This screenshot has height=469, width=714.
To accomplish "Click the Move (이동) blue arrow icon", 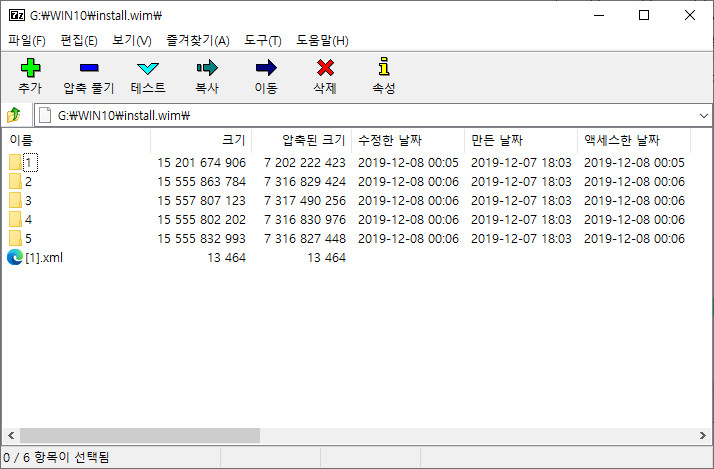I will (266, 68).
